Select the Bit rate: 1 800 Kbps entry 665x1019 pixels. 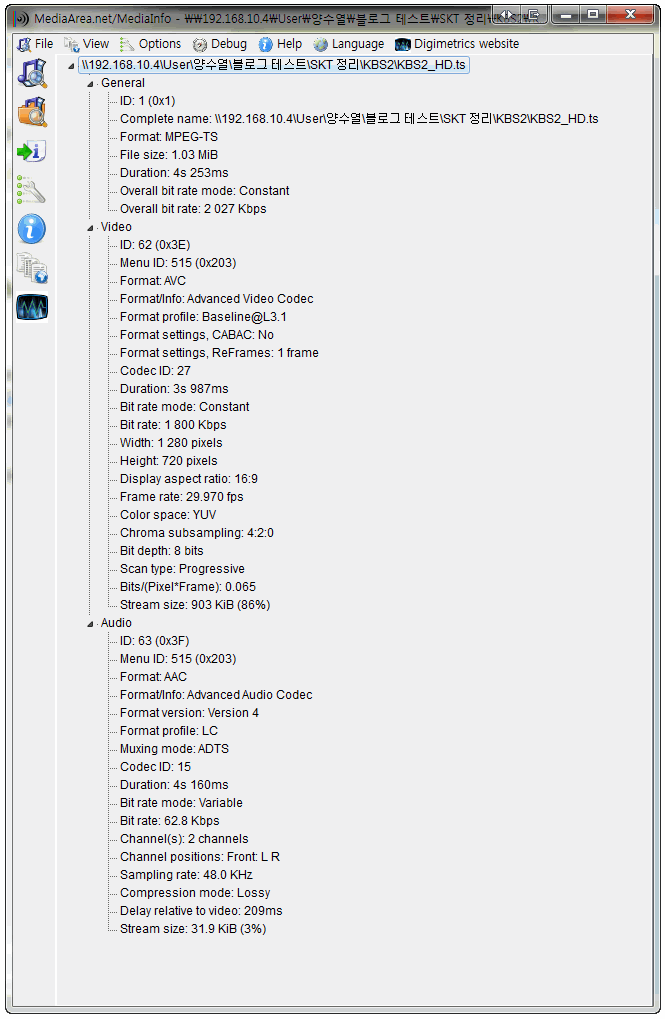pos(173,425)
